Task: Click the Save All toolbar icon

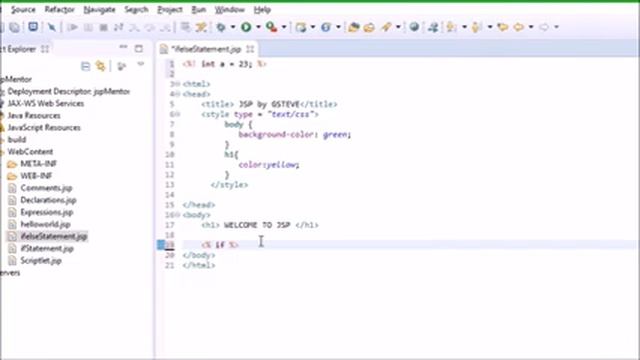Action: pyautogui.click(x=14, y=27)
